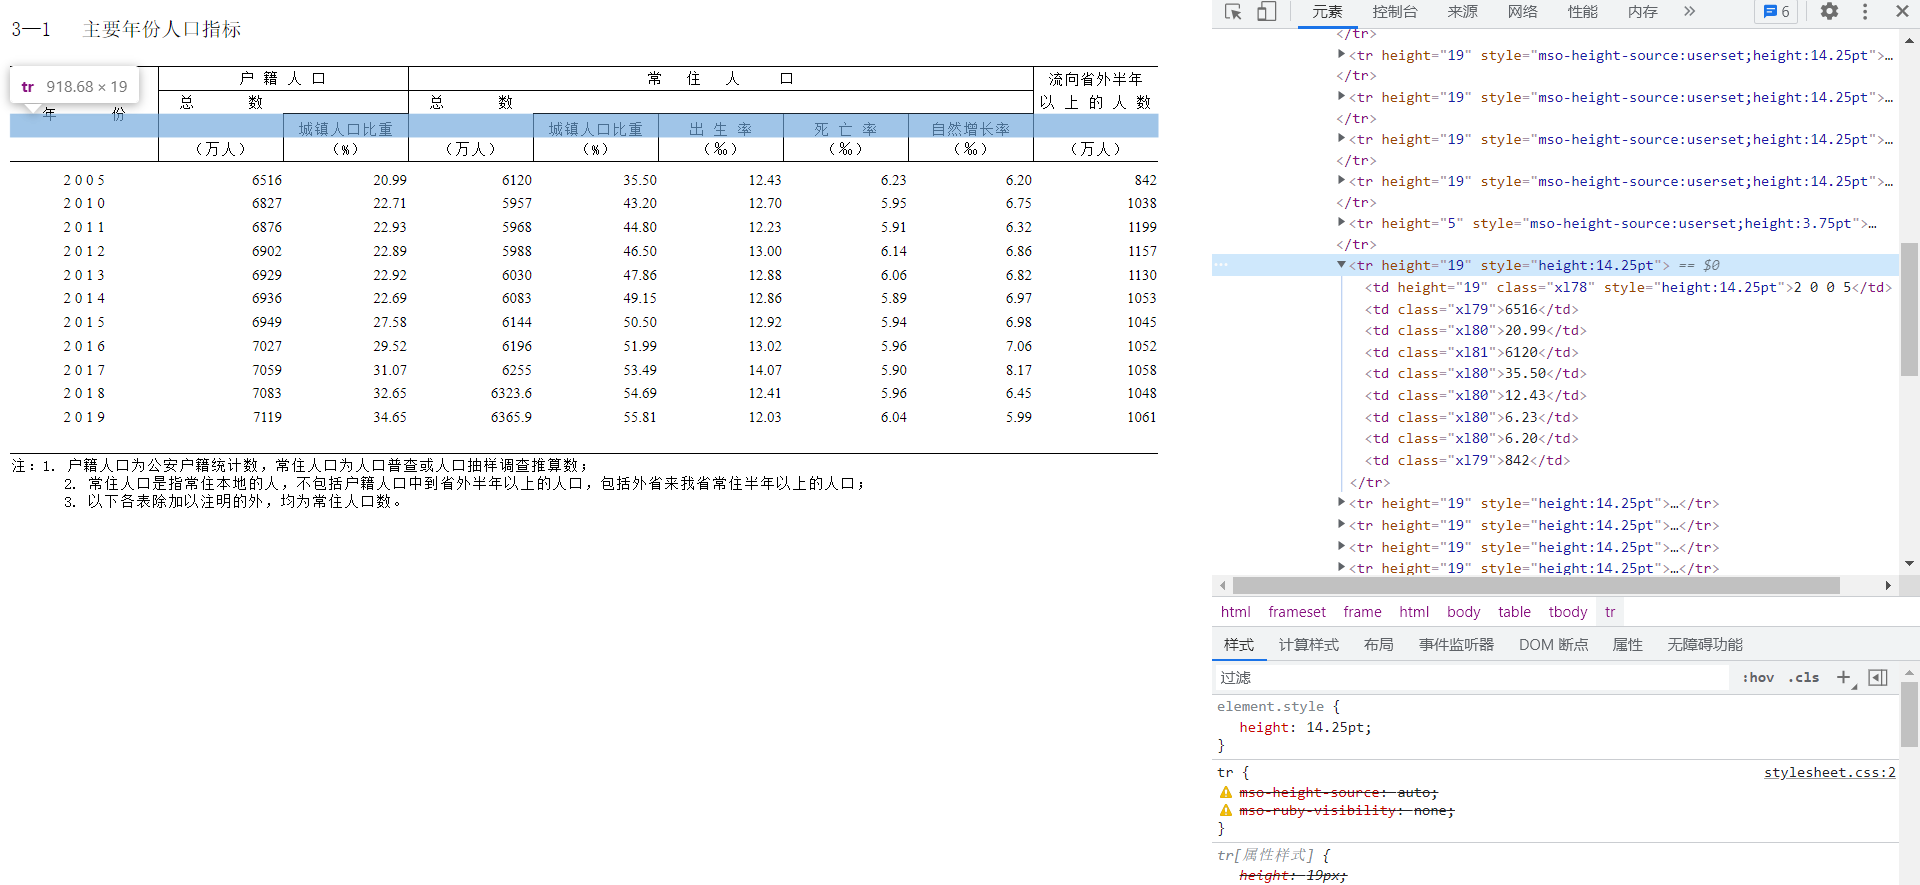Show more DevTools tabs chevron
Image resolution: width=1920 pixels, height=885 pixels.
coord(1690,12)
